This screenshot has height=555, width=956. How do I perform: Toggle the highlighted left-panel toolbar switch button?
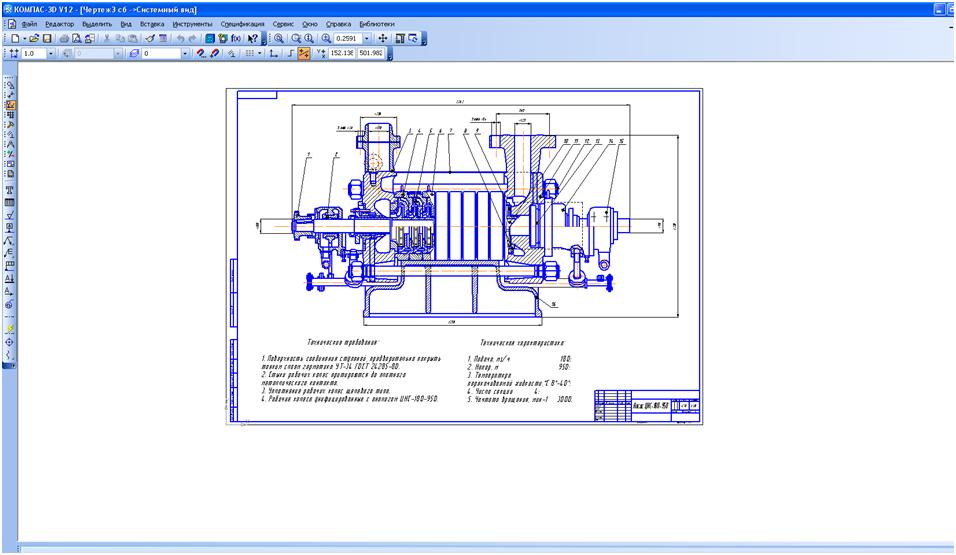10,105
